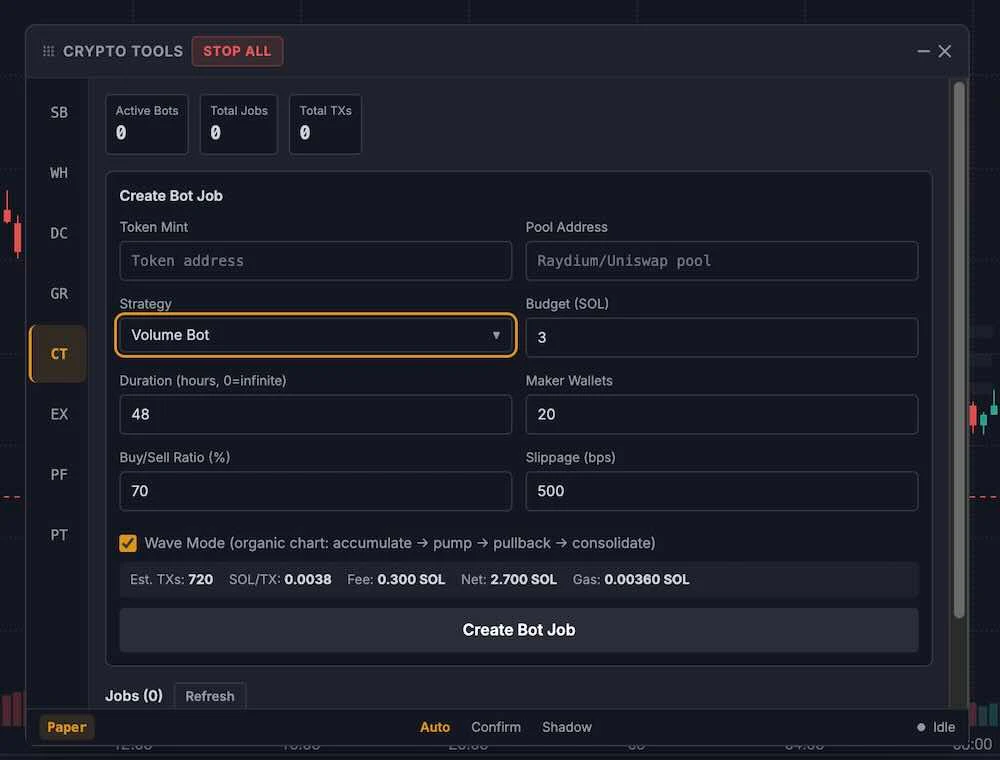The width and height of the screenshot is (1000, 760).
Task: Open the PT sidebar tab
Action: coord(59,534)
